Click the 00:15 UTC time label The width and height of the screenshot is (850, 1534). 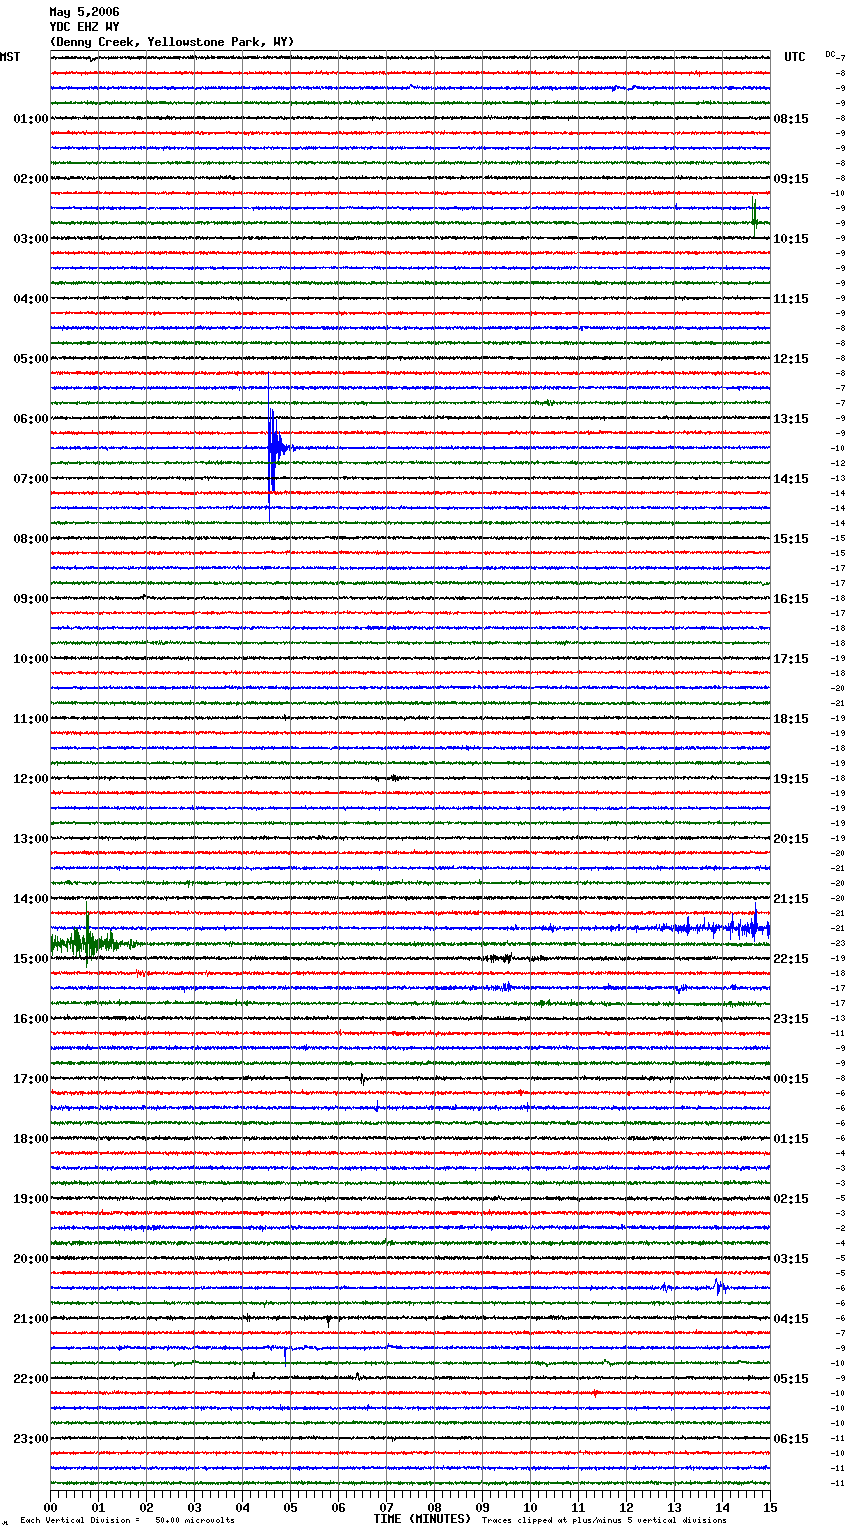[x=791, y=1079]
